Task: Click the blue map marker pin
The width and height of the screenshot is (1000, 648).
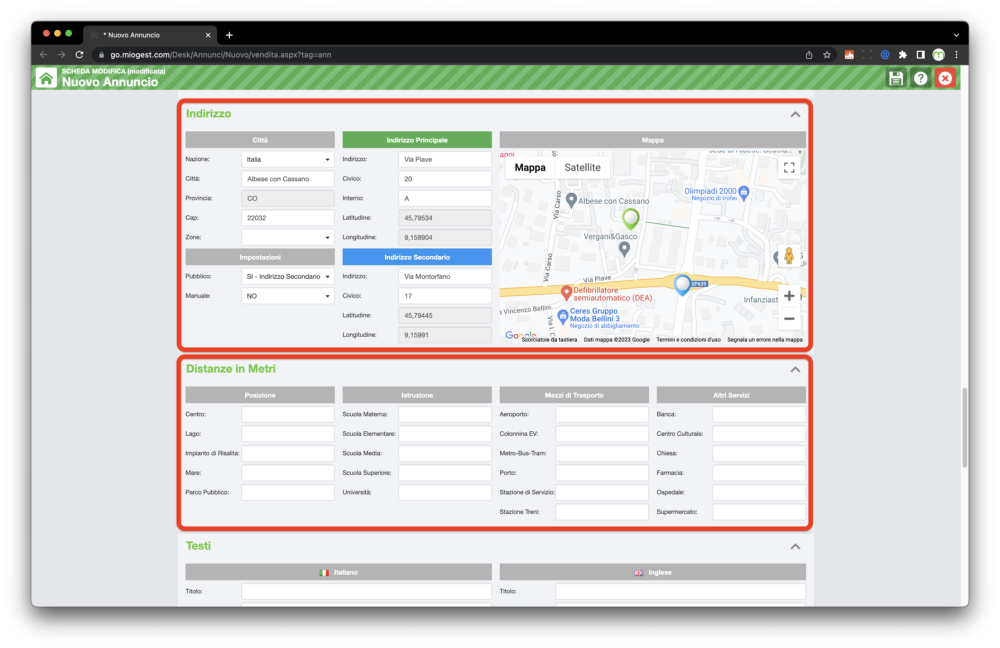Action: [x=682, y=284]
